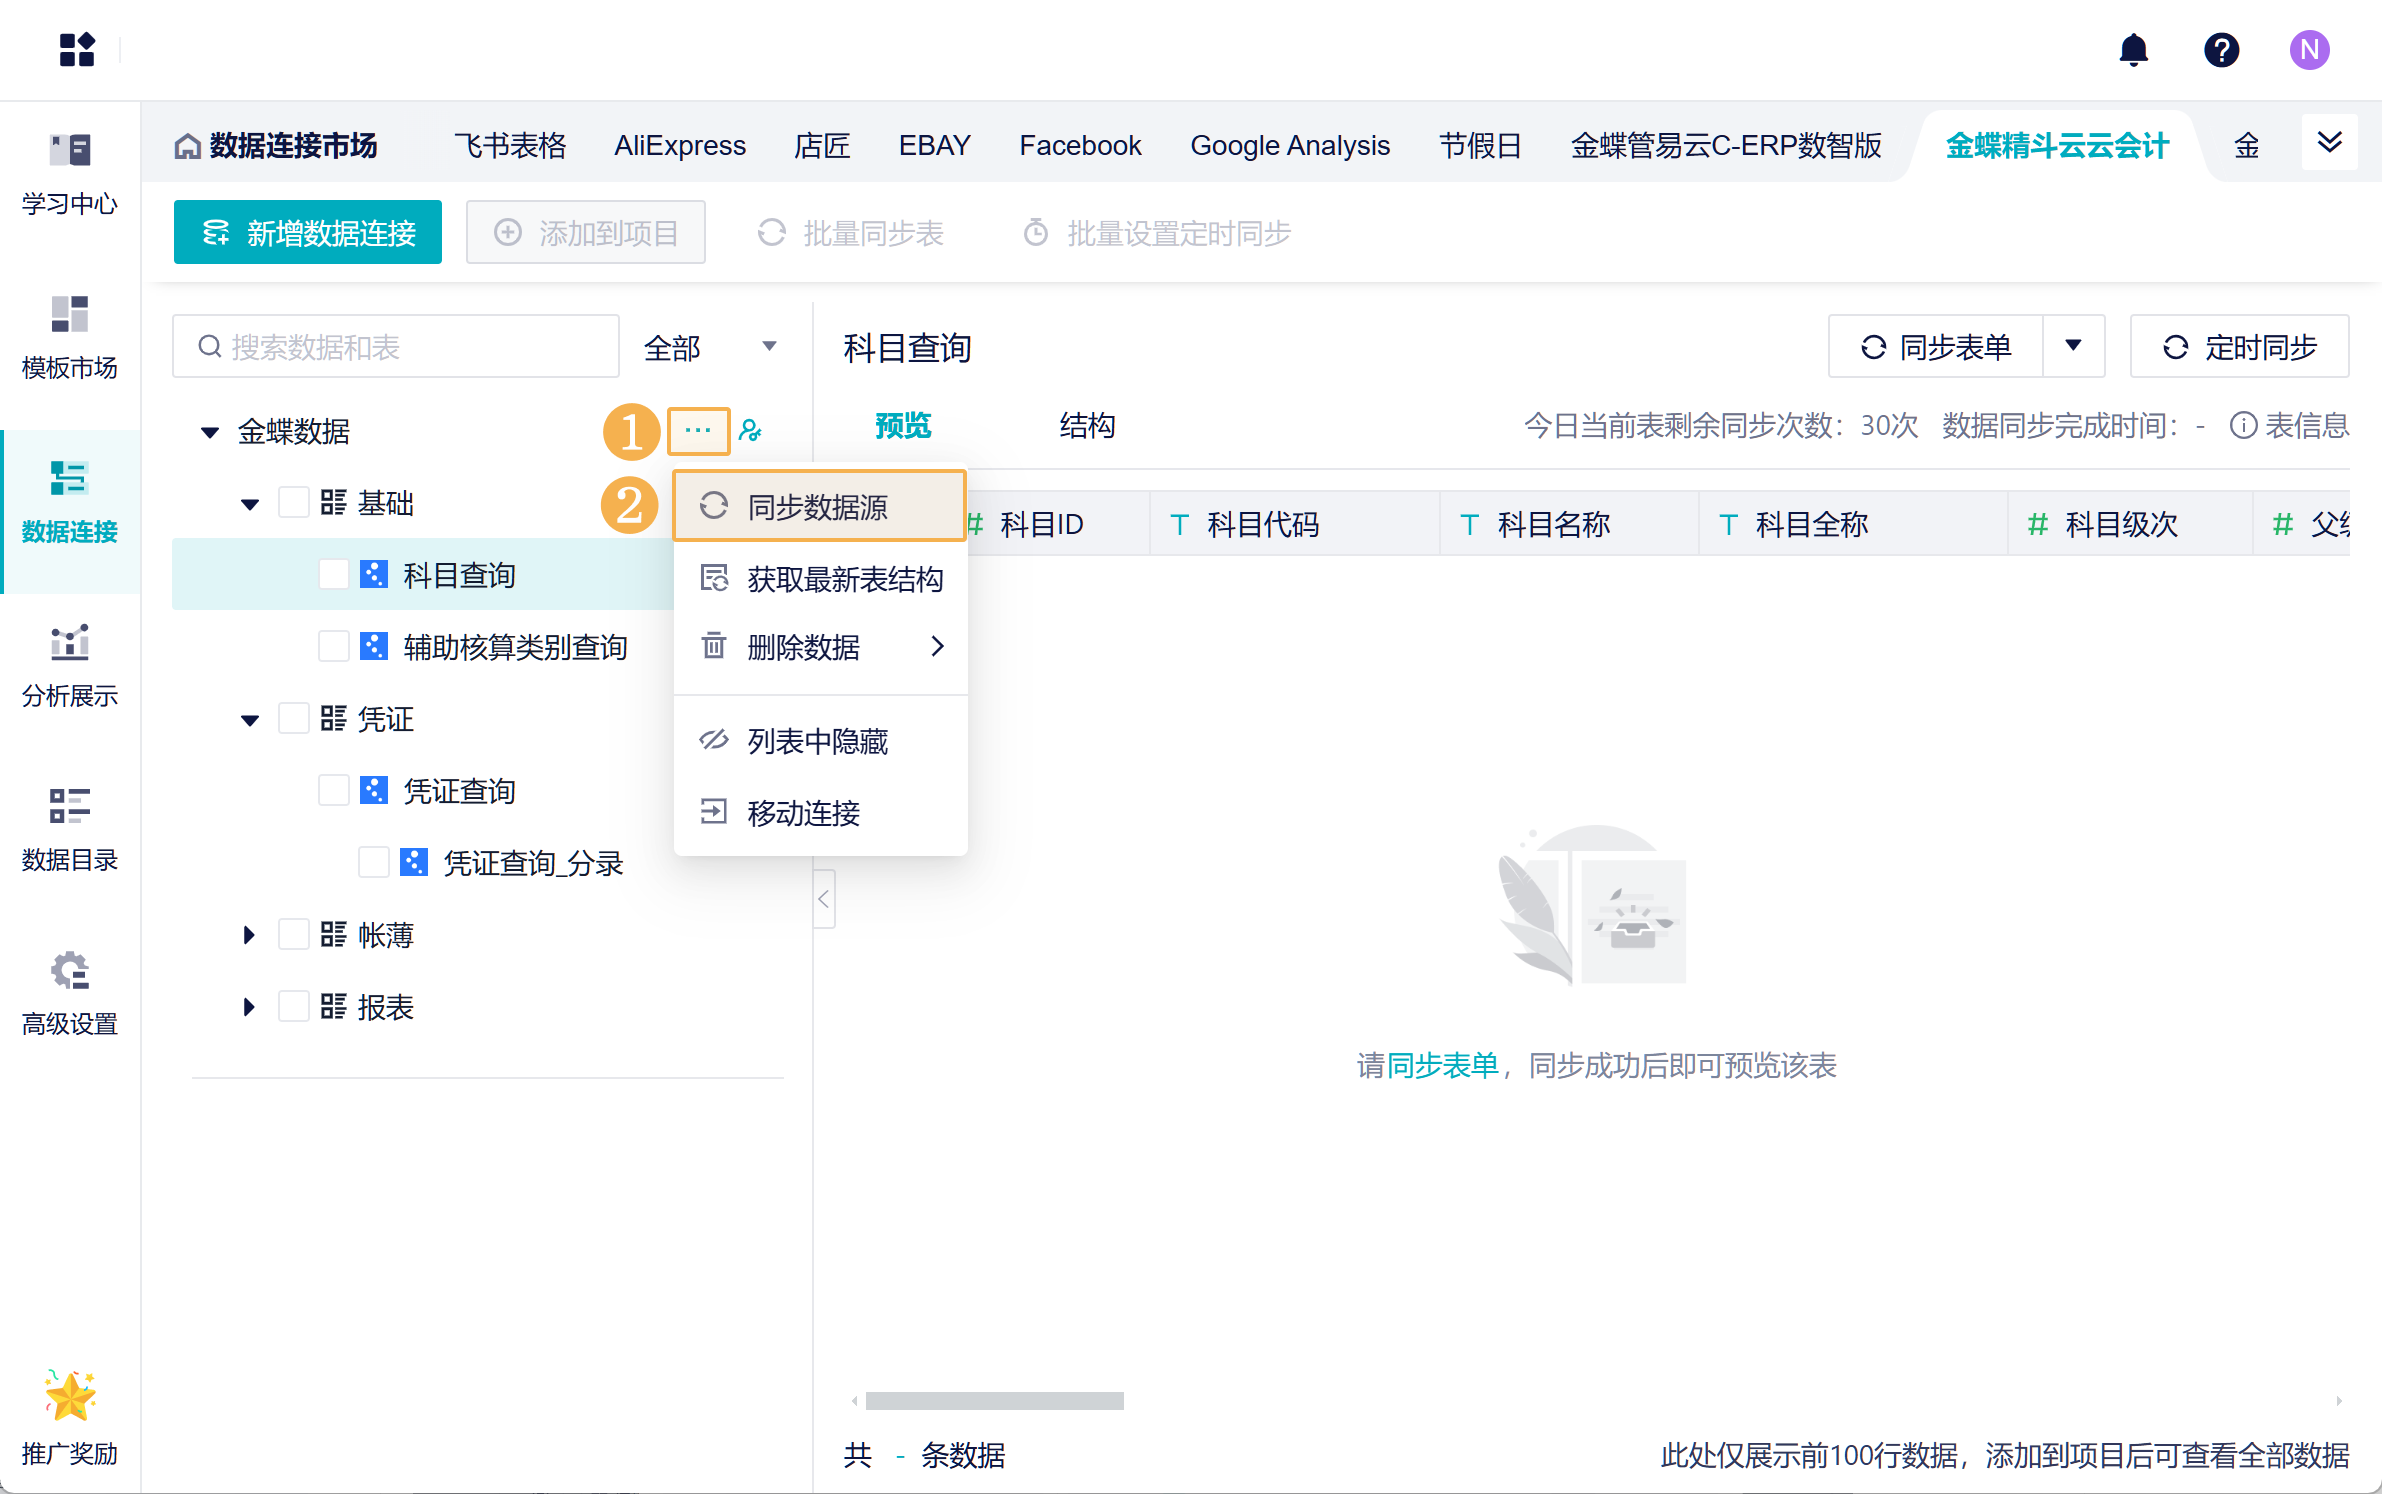
Task: Switch to the 结构 tab
Action: click(1087, 426)
